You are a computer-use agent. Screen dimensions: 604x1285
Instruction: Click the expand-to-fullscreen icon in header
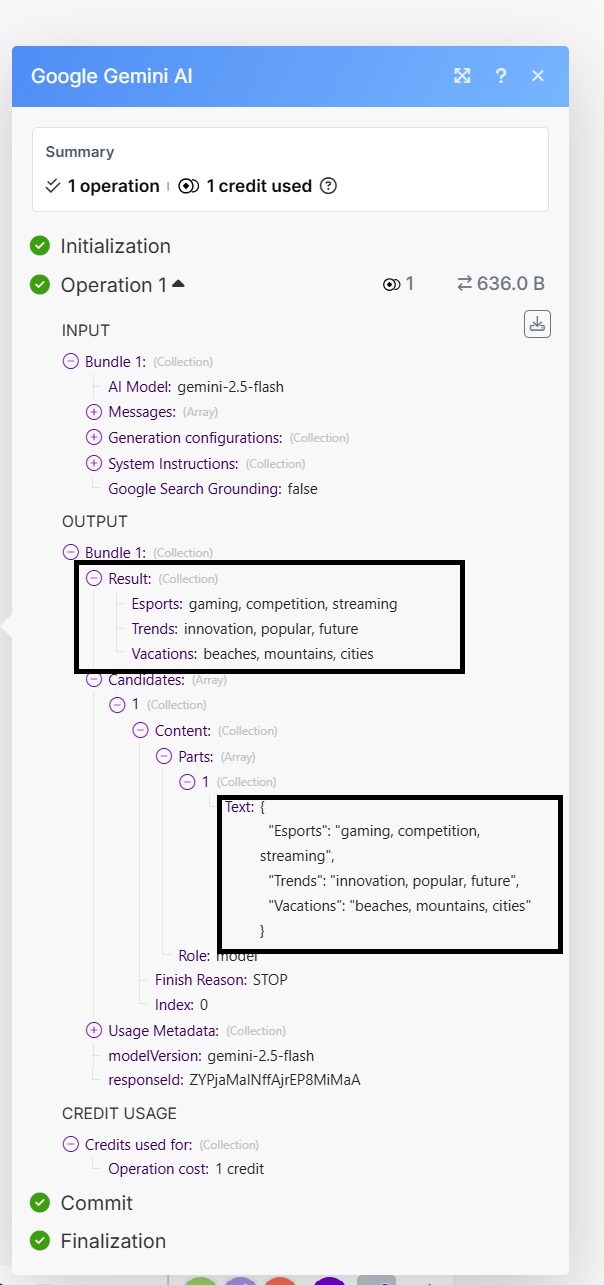[x=462, y=76]
